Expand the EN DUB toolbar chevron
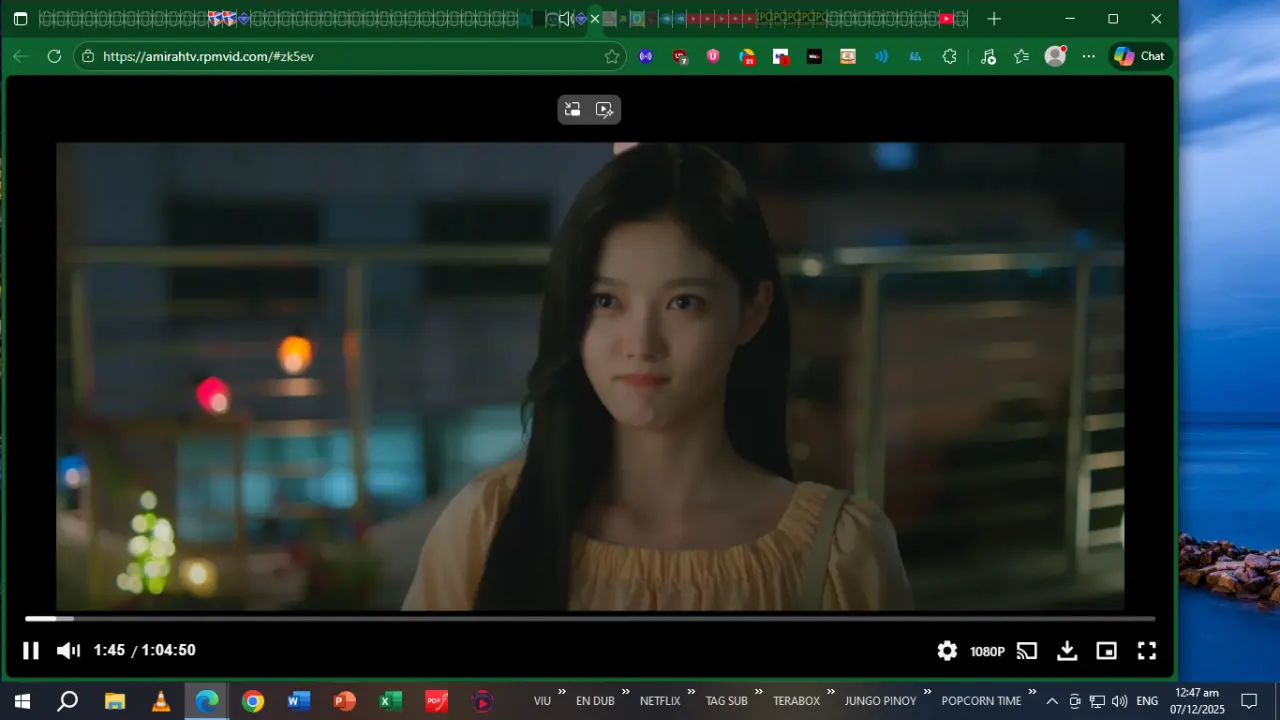1280x720 pixels. 626,692
